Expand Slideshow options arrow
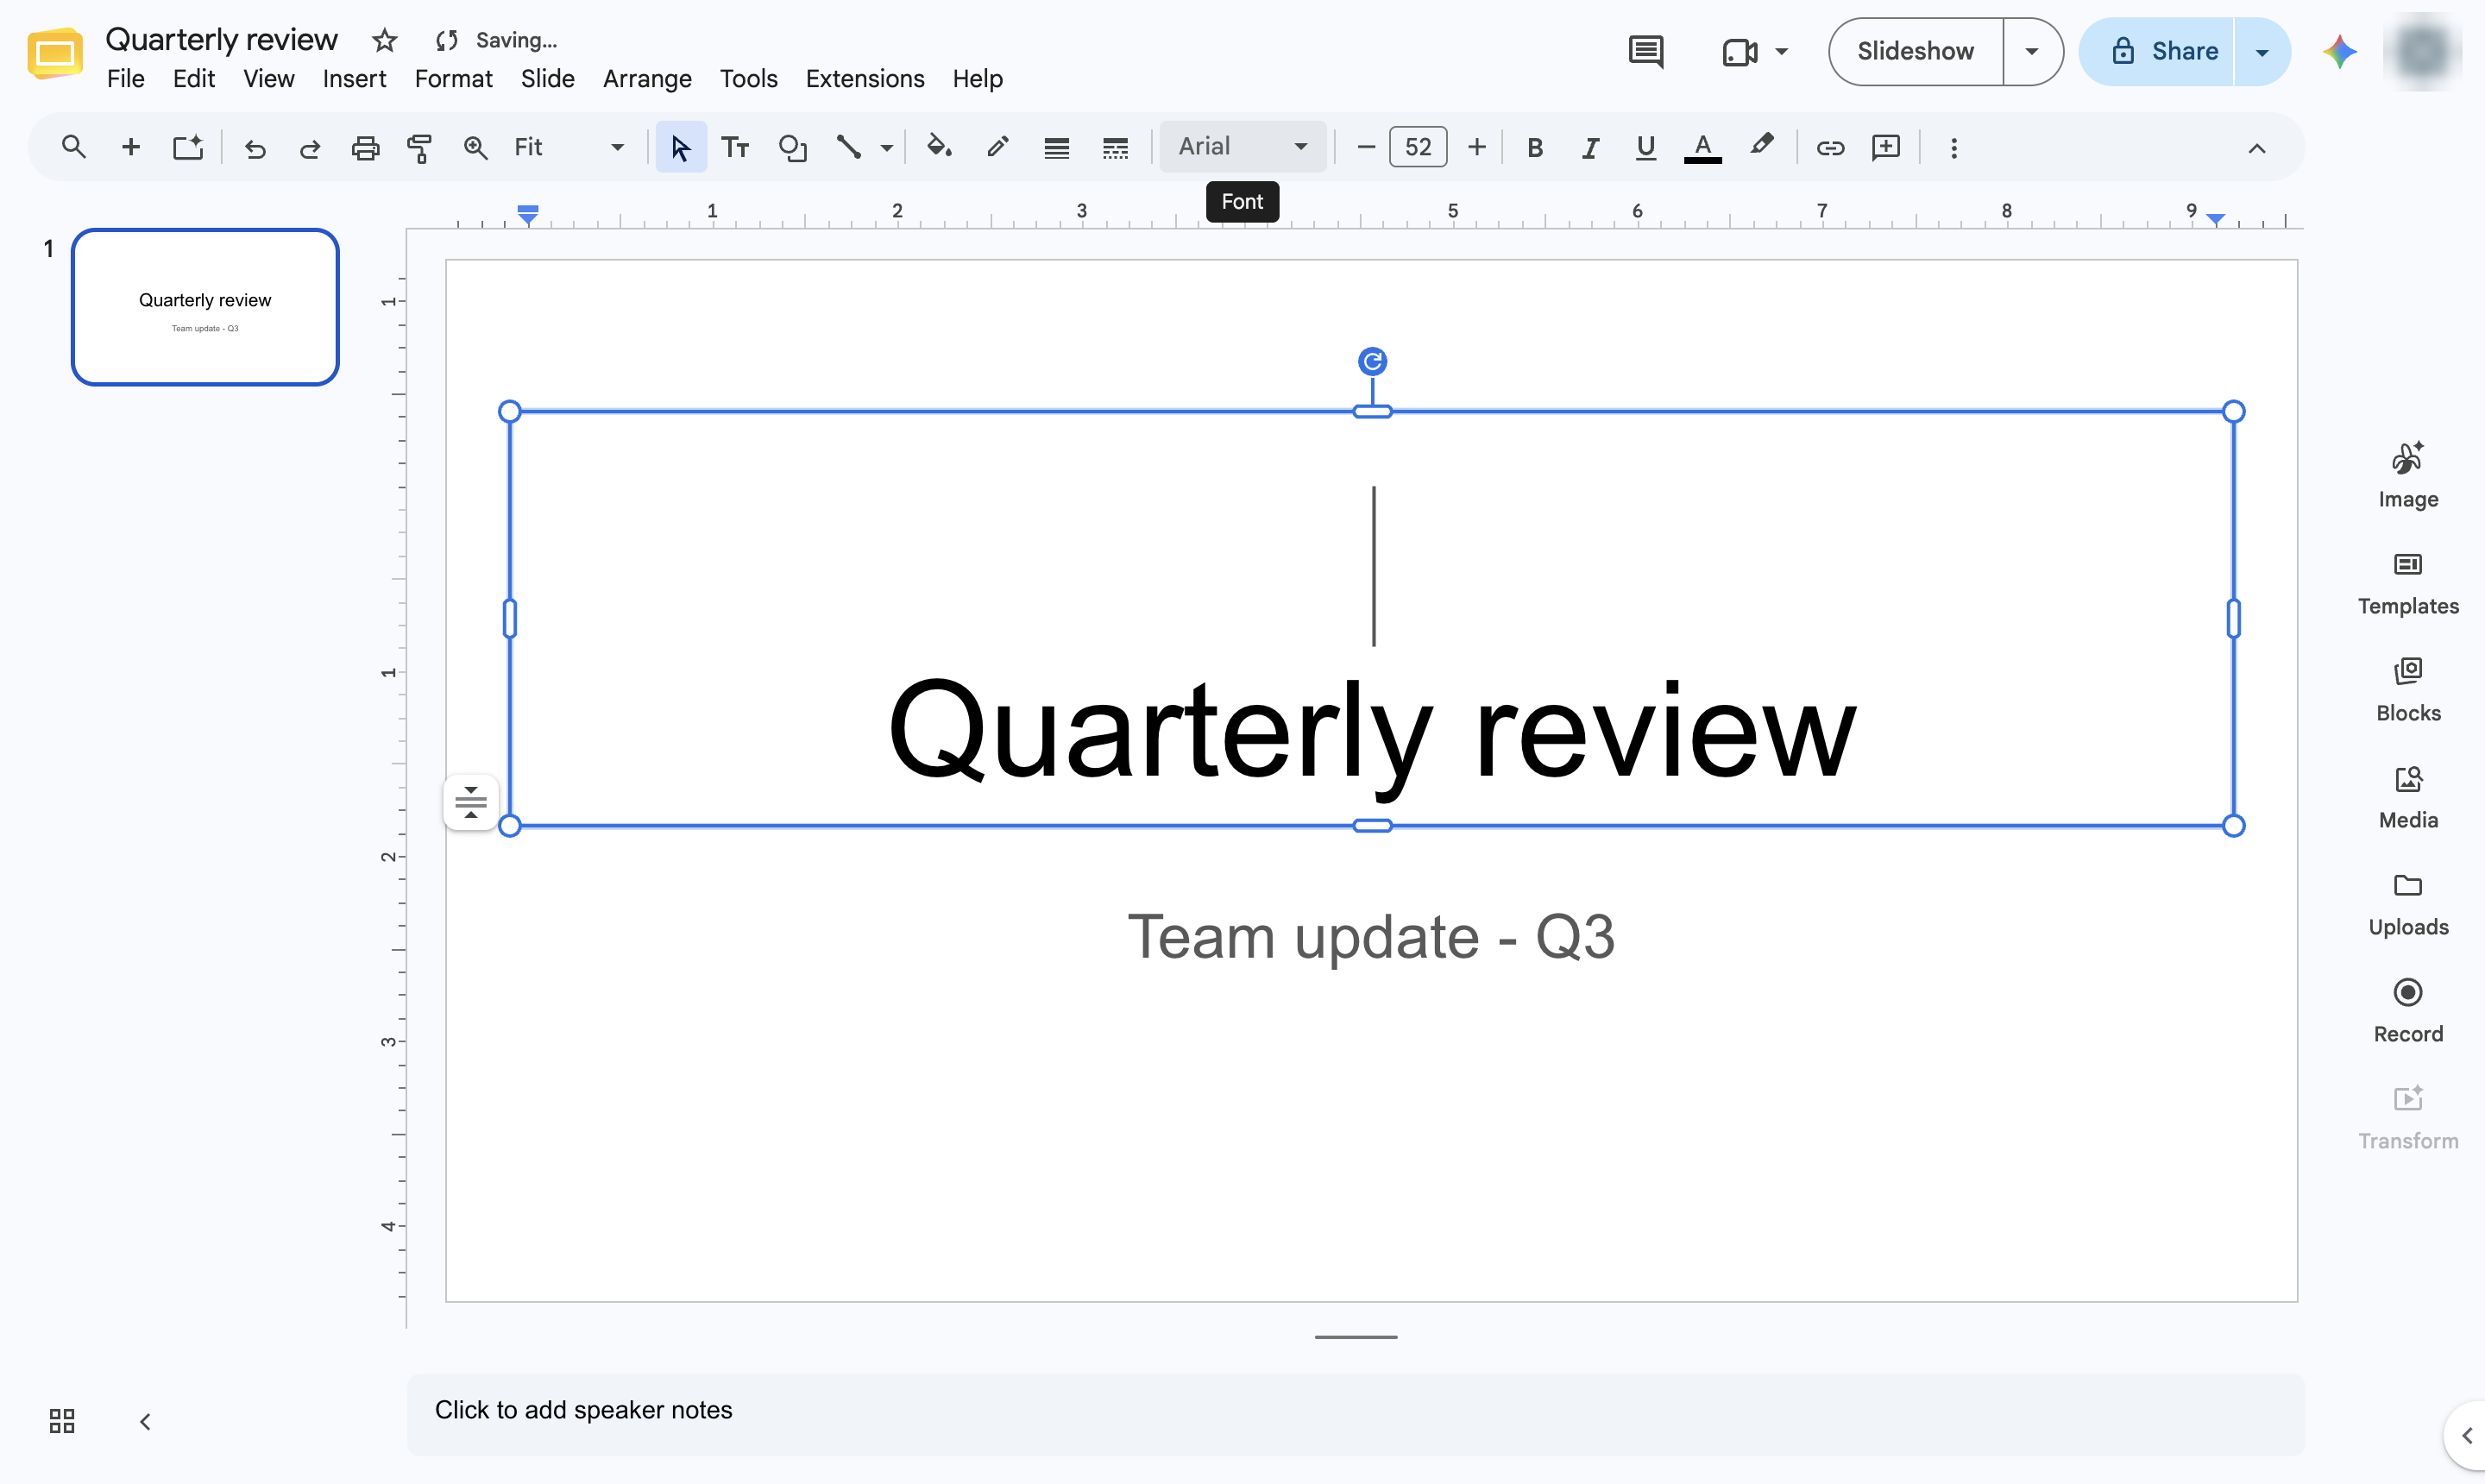This screenshot has width=2485, height=1484. point(2031,51)
